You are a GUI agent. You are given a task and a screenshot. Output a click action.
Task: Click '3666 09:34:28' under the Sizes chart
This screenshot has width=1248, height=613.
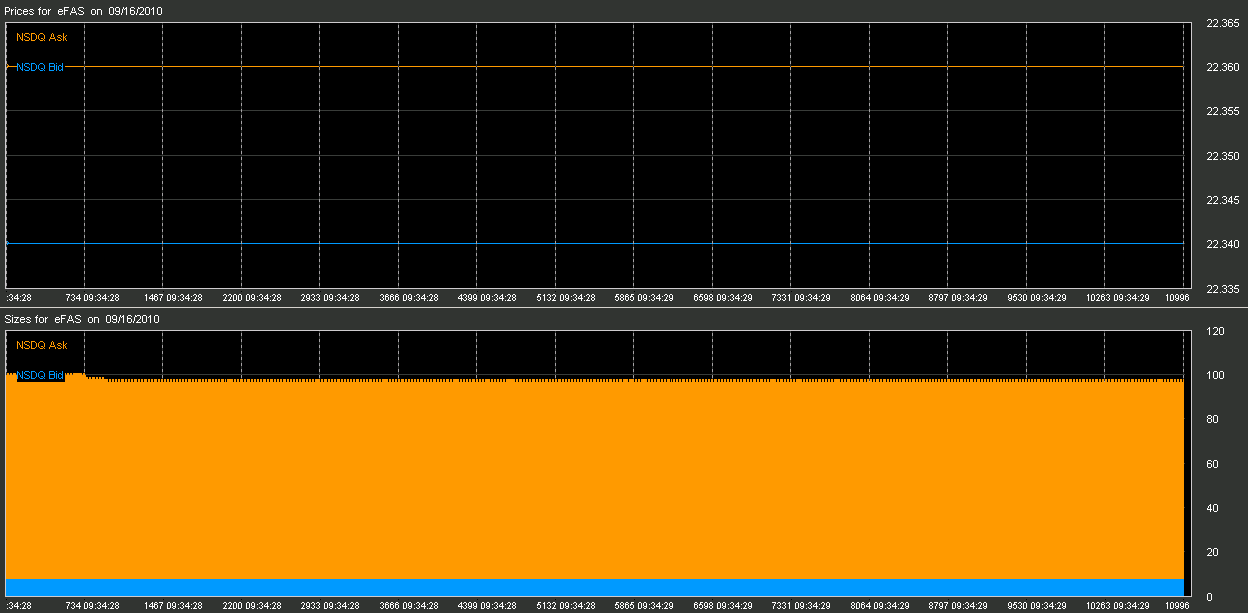[x=409, y=606]
